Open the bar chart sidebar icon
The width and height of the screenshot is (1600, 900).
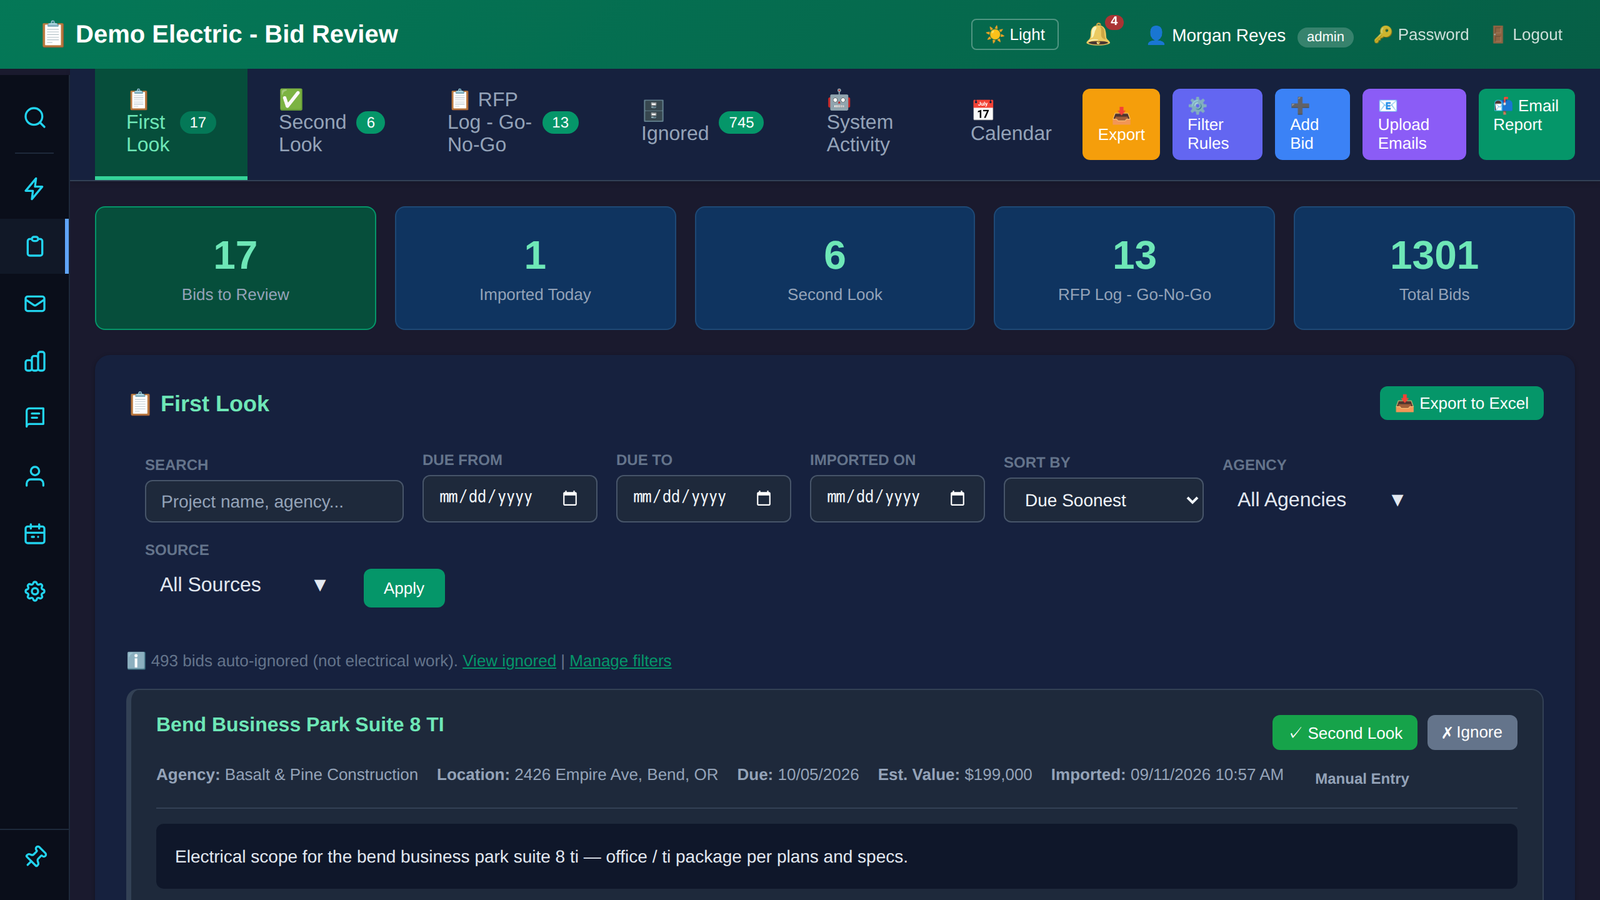[x=35, y=361]
